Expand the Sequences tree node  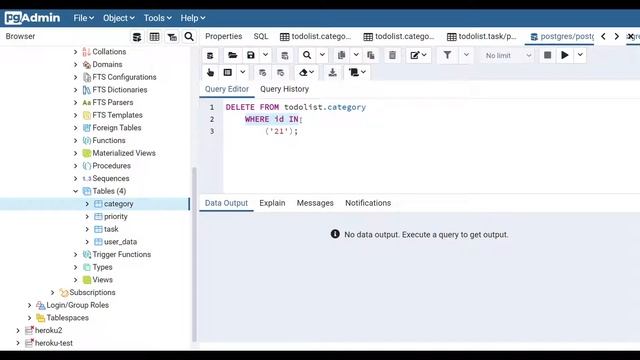point(76,178)
